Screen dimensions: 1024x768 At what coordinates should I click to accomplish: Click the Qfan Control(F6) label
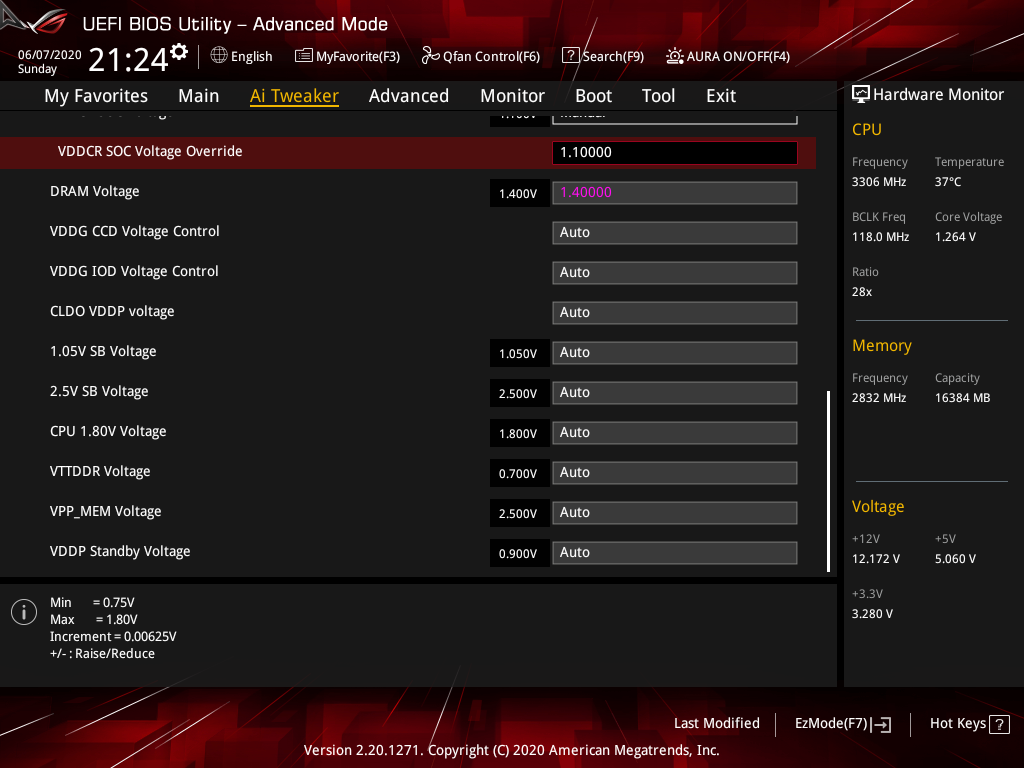pos(491,57)
